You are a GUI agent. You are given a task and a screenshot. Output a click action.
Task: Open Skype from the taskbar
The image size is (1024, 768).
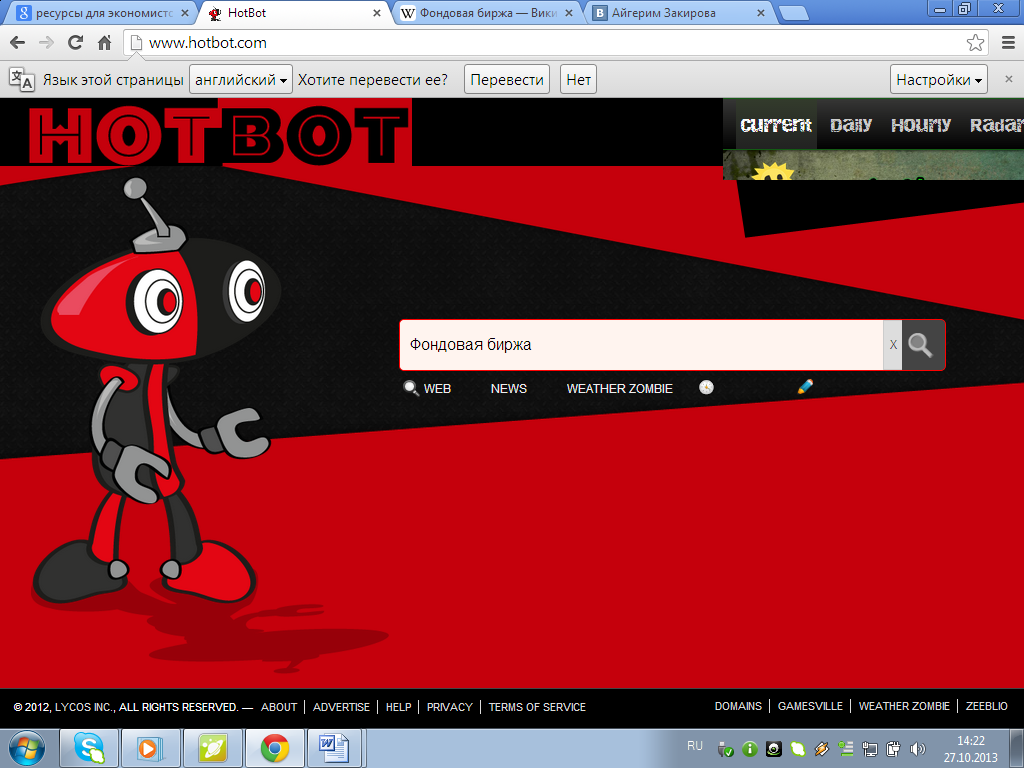coord(89,748)
